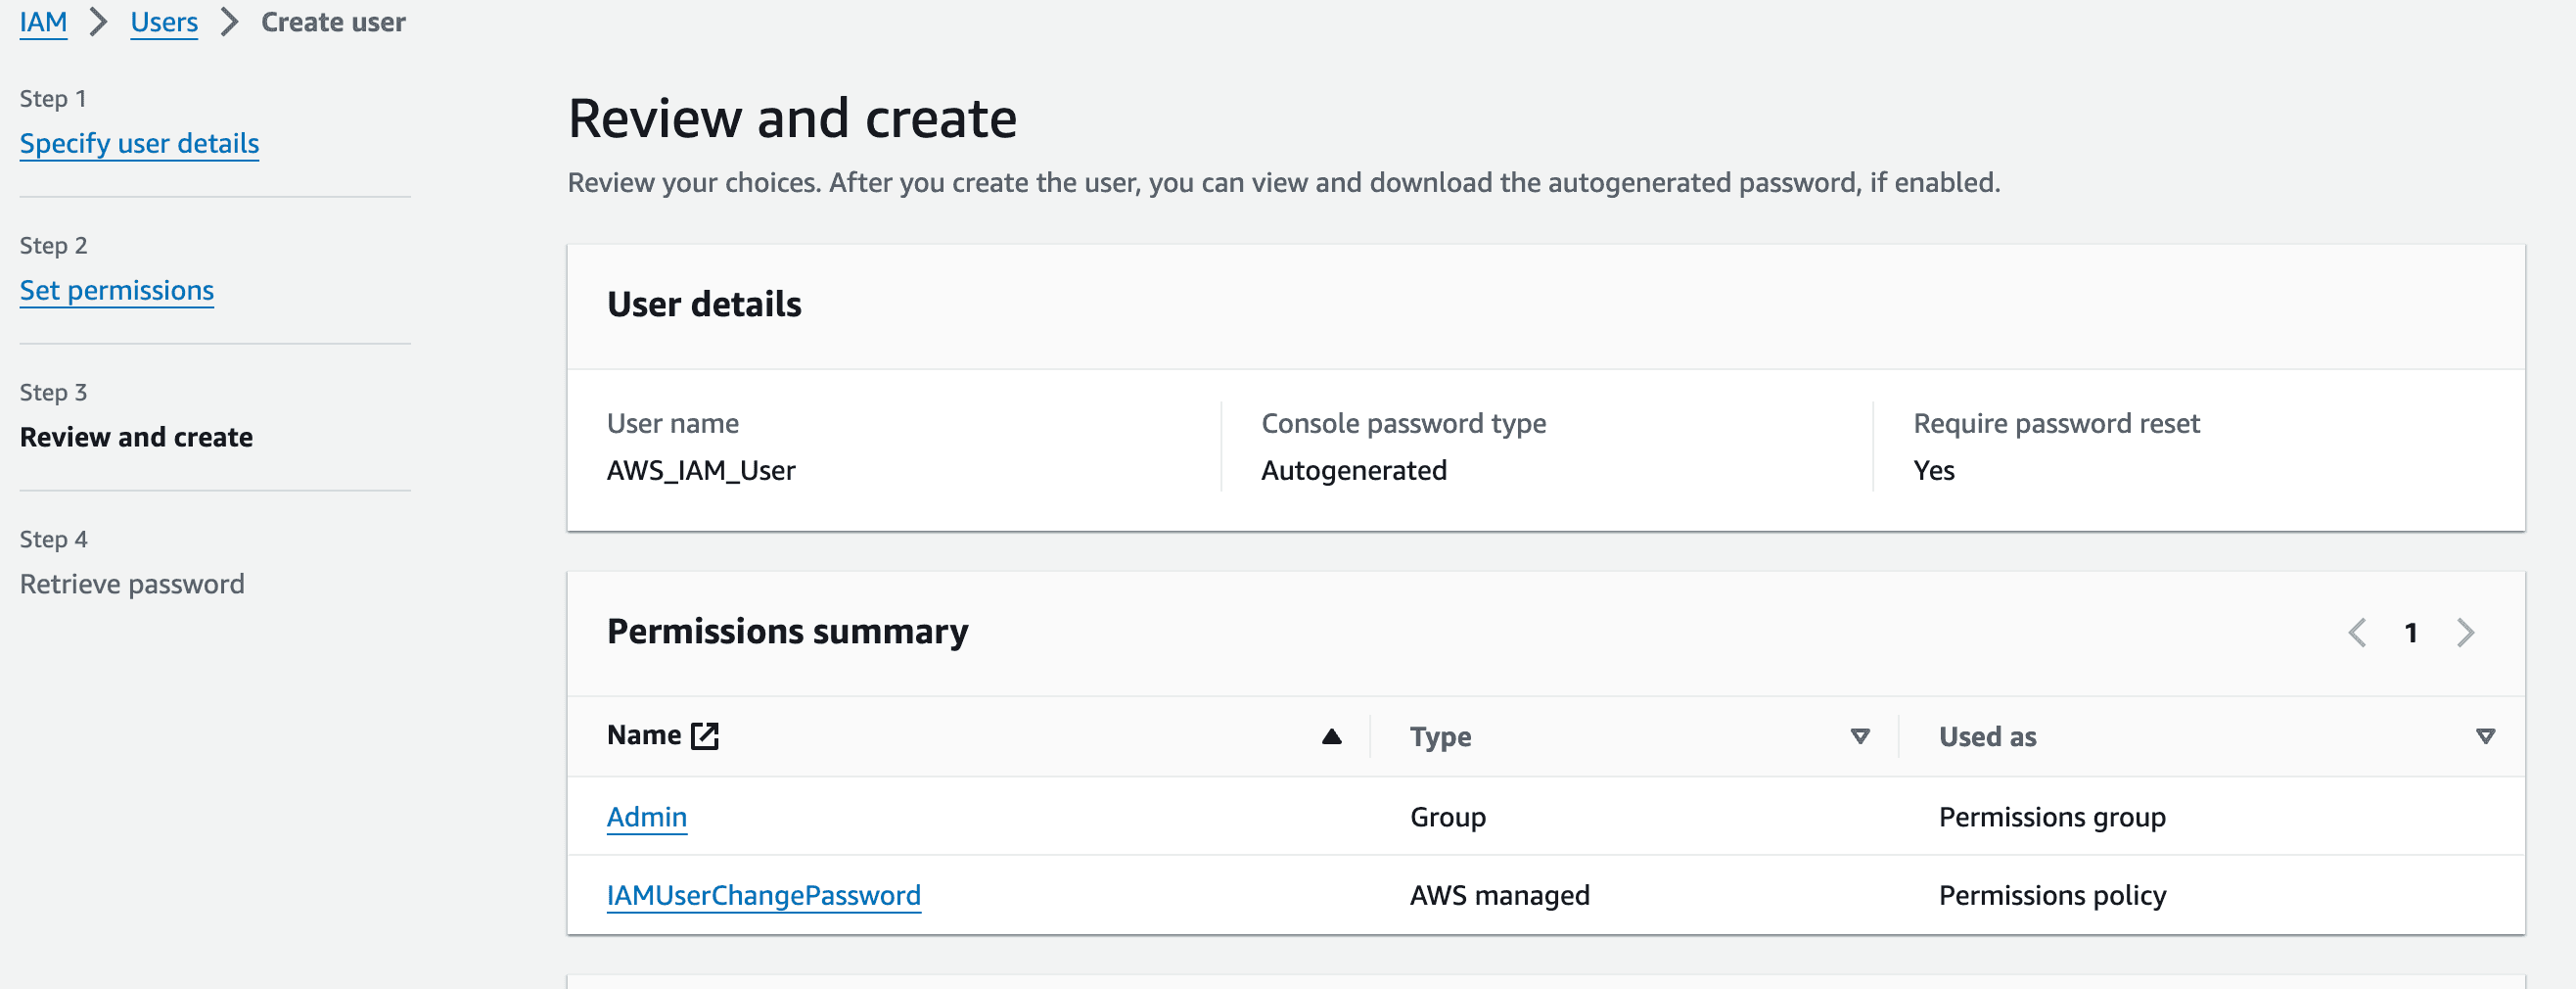Navigate to IAM via the breadcrumb
The image size is (2576, 989).
(43, 21)
